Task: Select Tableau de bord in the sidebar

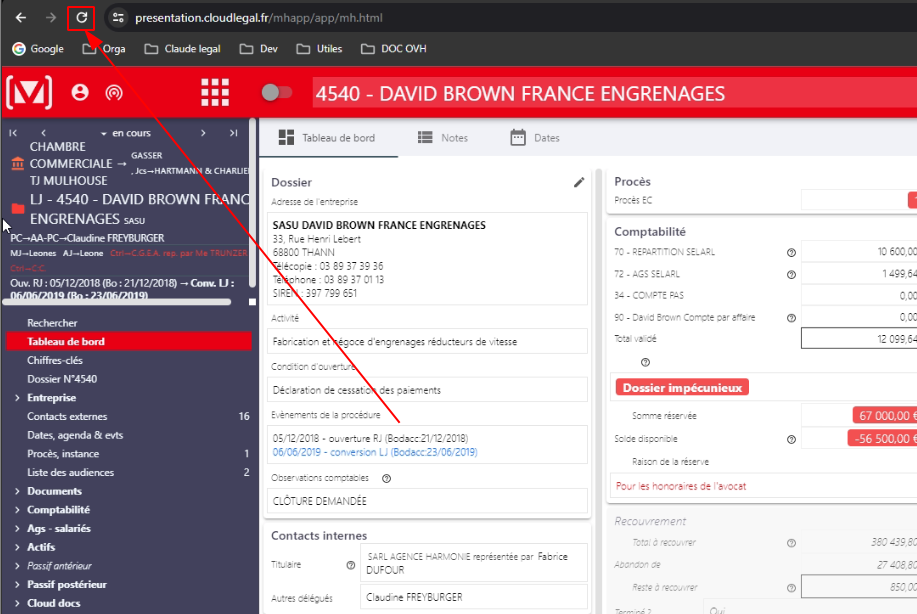Action: [129, 342]
